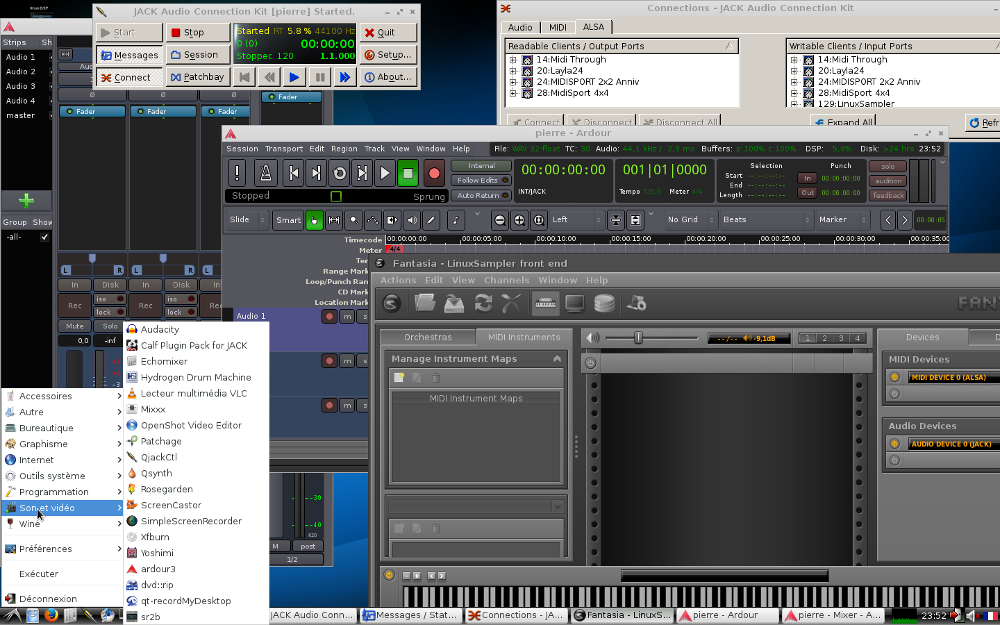Screen dimensions: 1000x625
Task: Expand 14:Midi Through in Readable Clients
Action: (513, 60)
